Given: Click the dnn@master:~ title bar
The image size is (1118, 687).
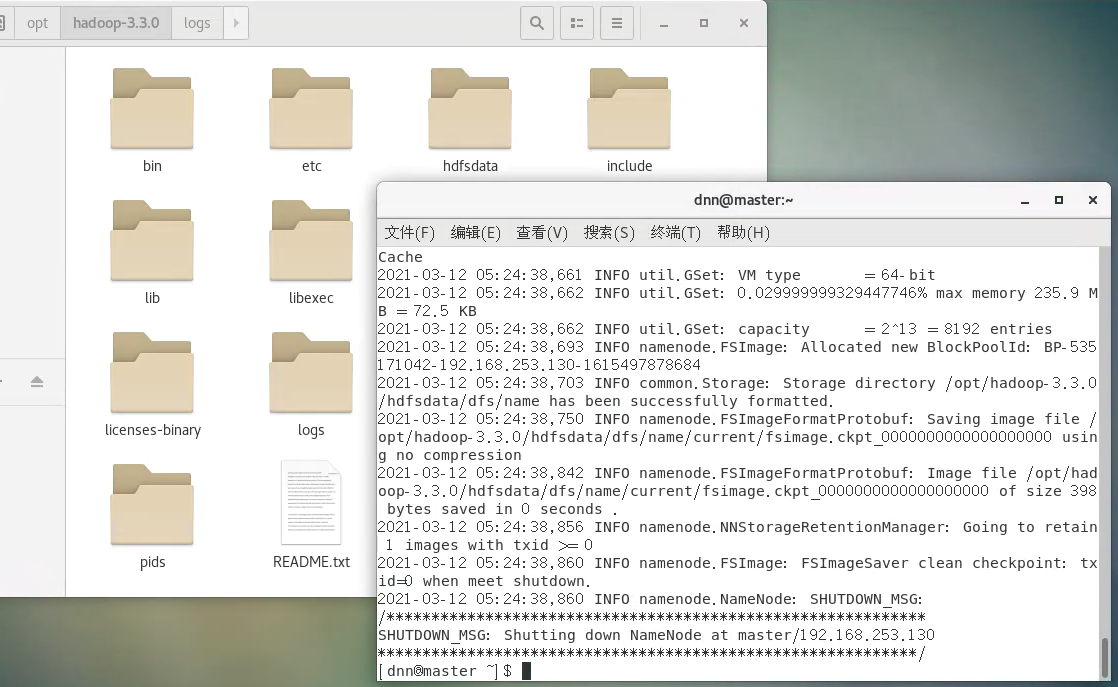Looking at the screenshot, I should coord(744,200).
